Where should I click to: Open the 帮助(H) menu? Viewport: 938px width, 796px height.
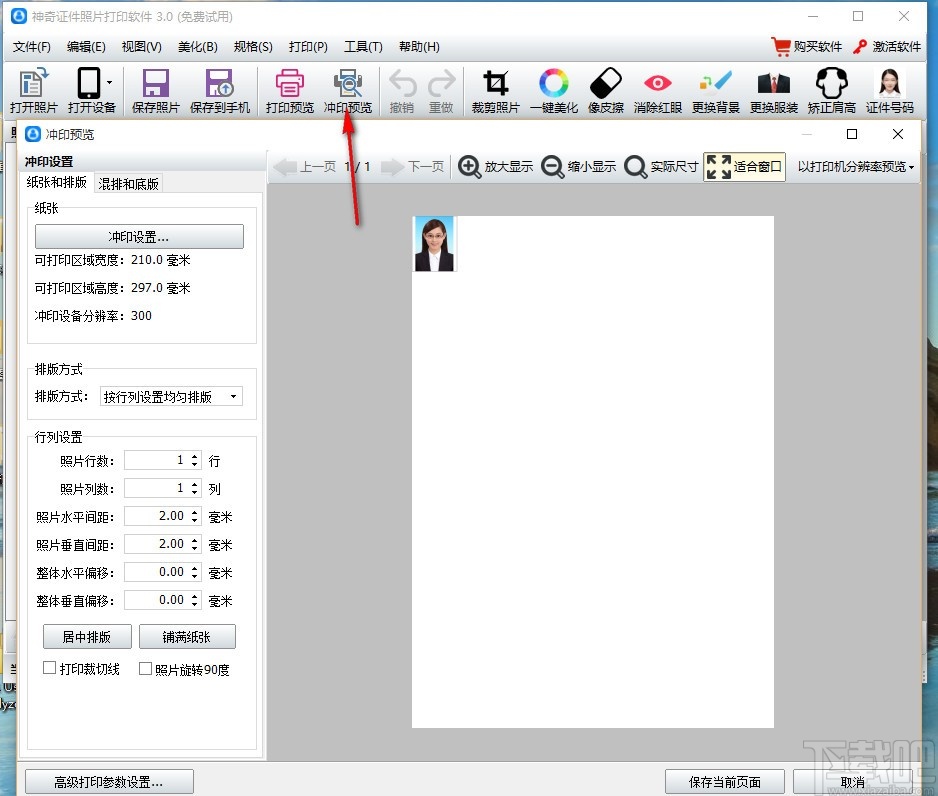(x=419, y=47)
